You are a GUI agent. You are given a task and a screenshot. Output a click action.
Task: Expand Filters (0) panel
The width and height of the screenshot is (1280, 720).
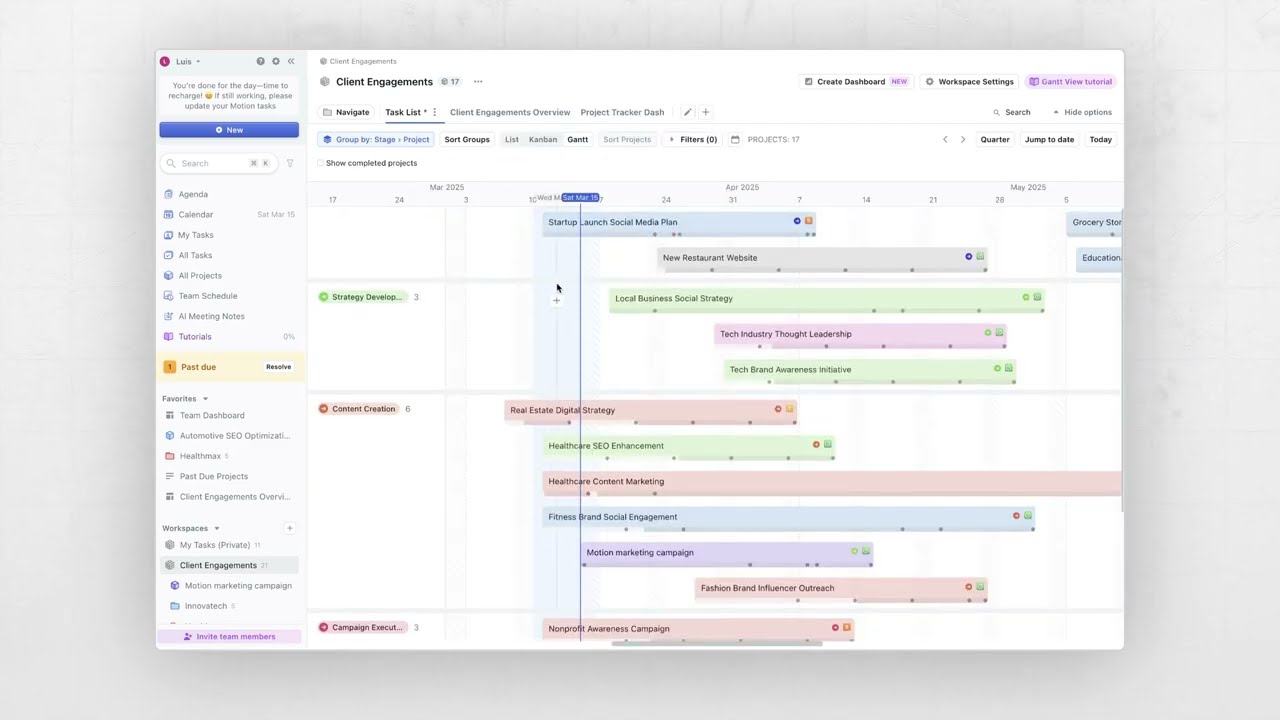click(693, 139)
